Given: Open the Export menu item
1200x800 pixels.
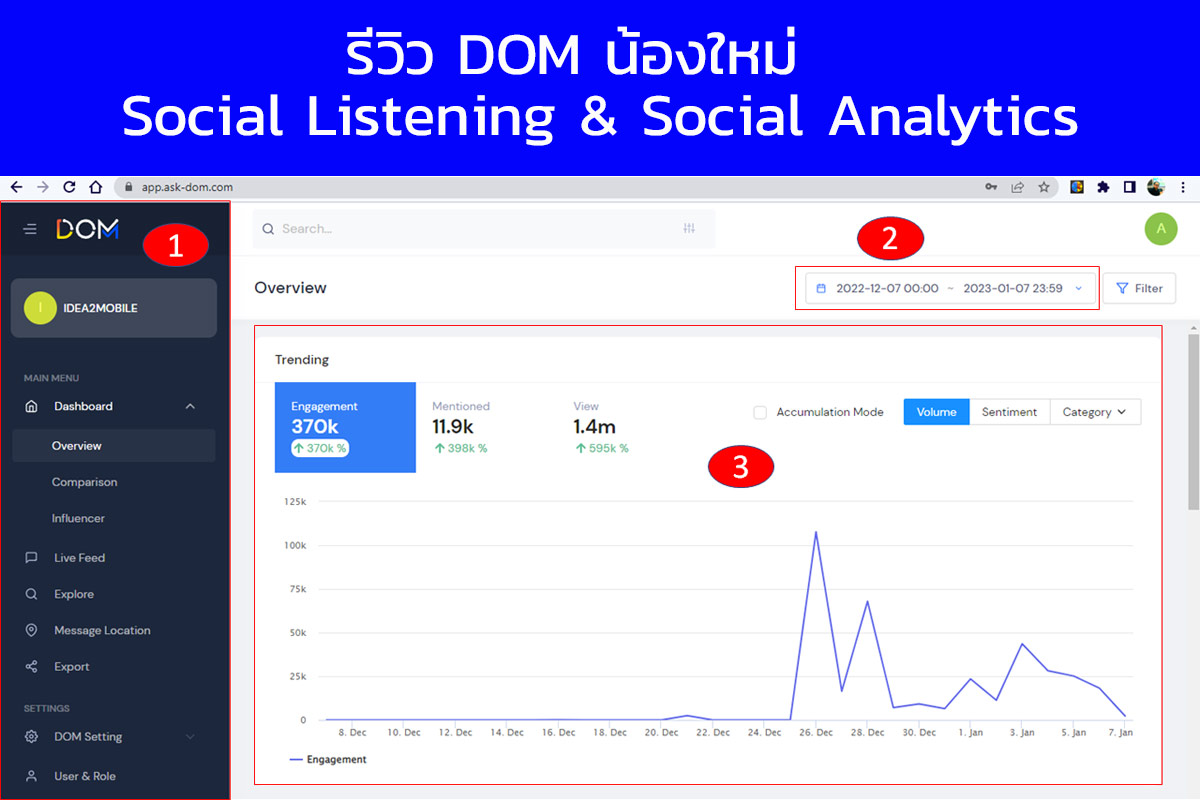Looking at the screenshot, I should click(x=72, y=666).
